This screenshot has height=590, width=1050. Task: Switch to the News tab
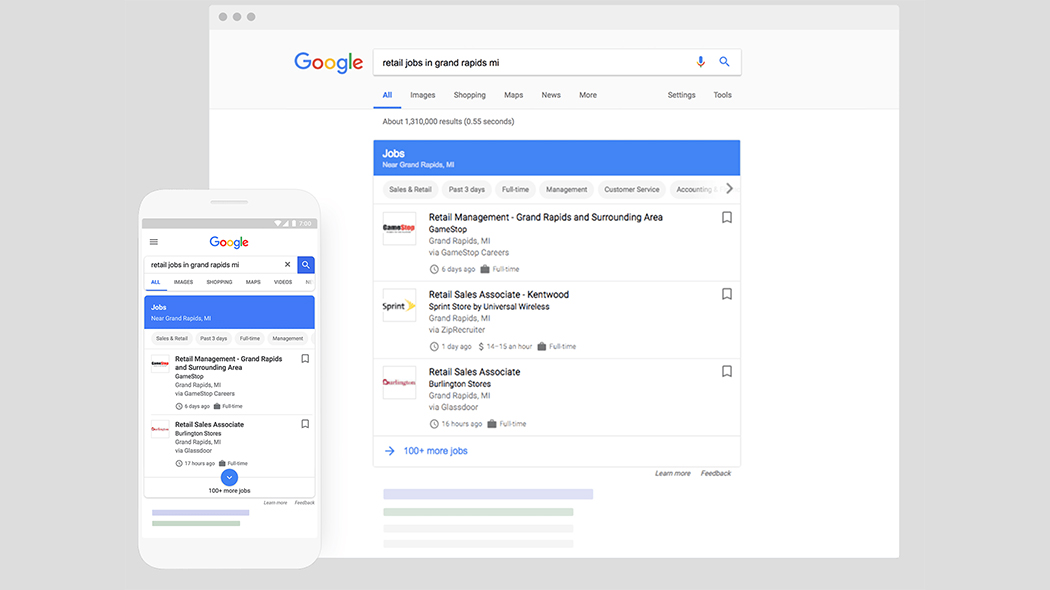coord(551,95)
